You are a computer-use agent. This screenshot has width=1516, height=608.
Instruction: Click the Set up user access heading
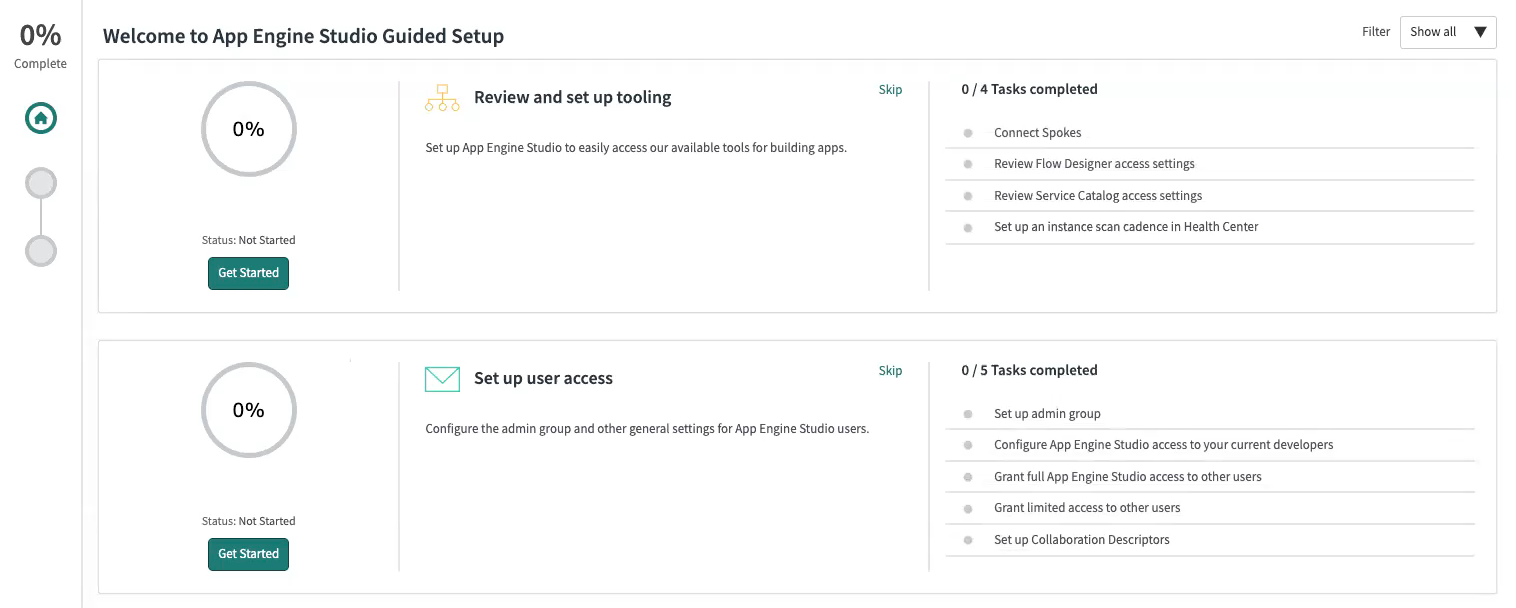[543, 378]
